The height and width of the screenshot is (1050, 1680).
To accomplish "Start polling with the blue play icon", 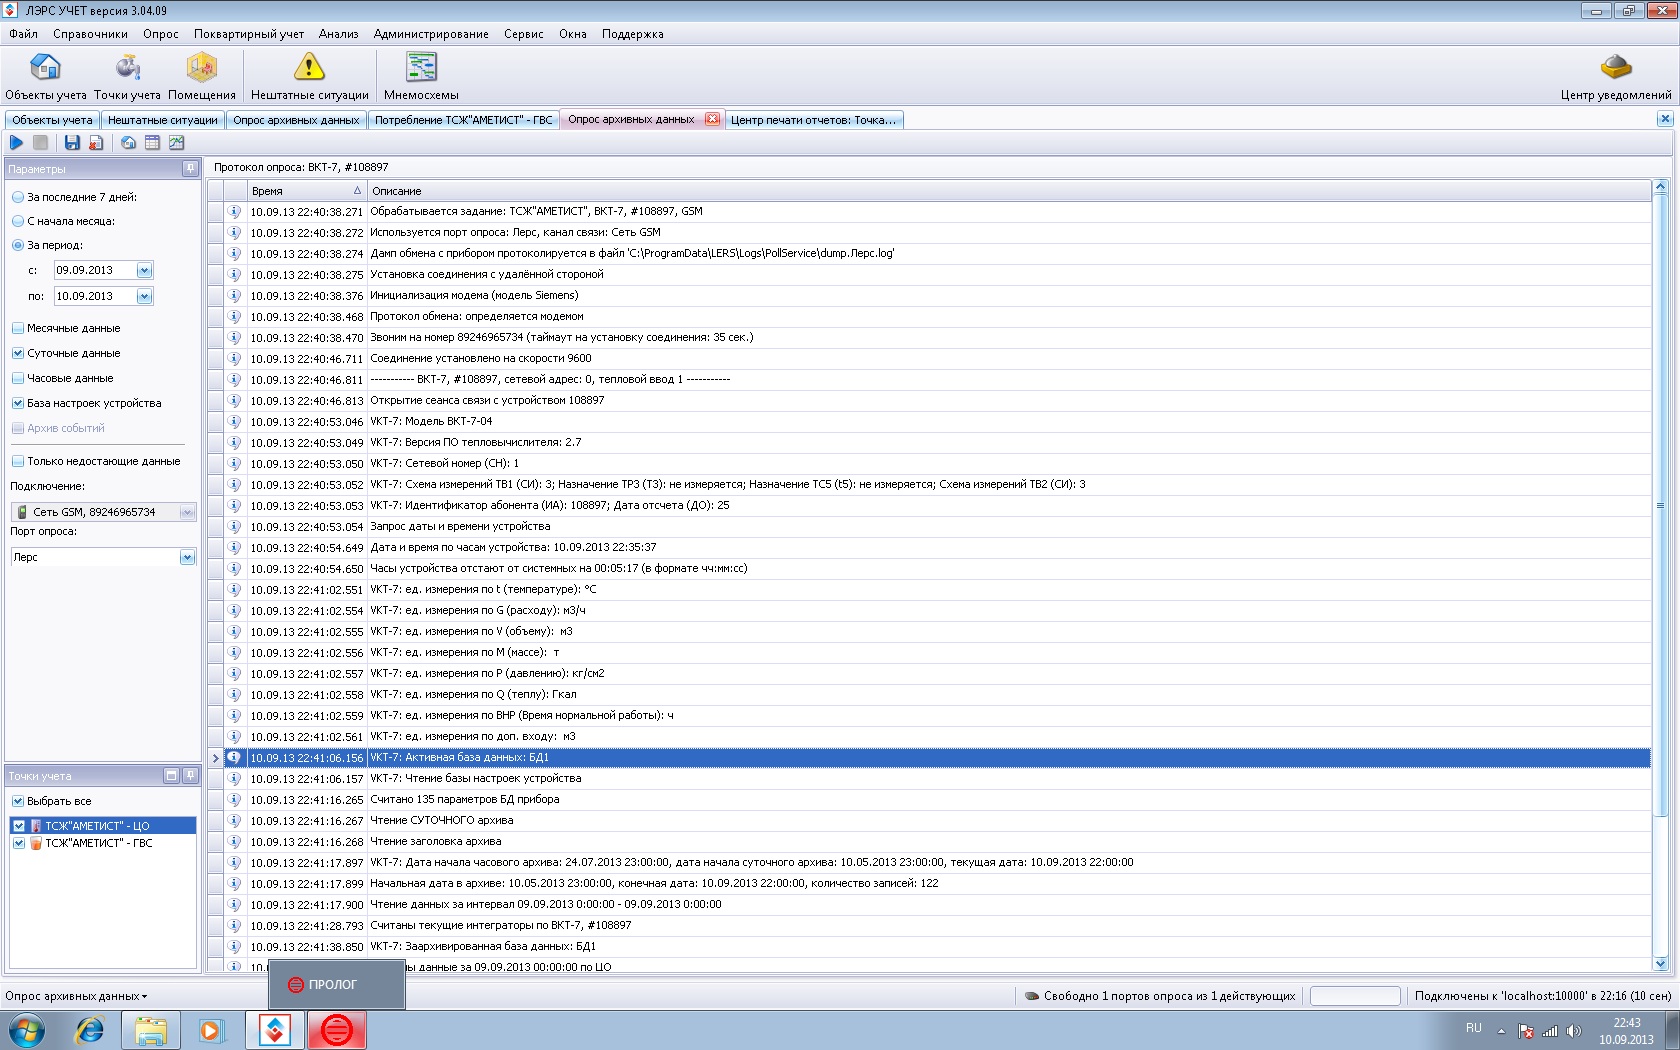I will click(16, 143).
